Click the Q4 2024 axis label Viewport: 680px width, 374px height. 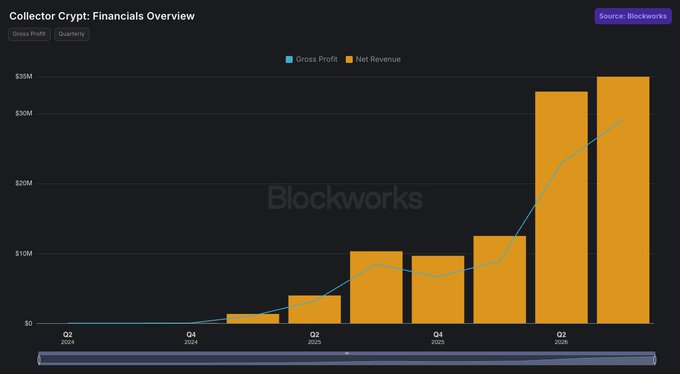coord(191,338)
